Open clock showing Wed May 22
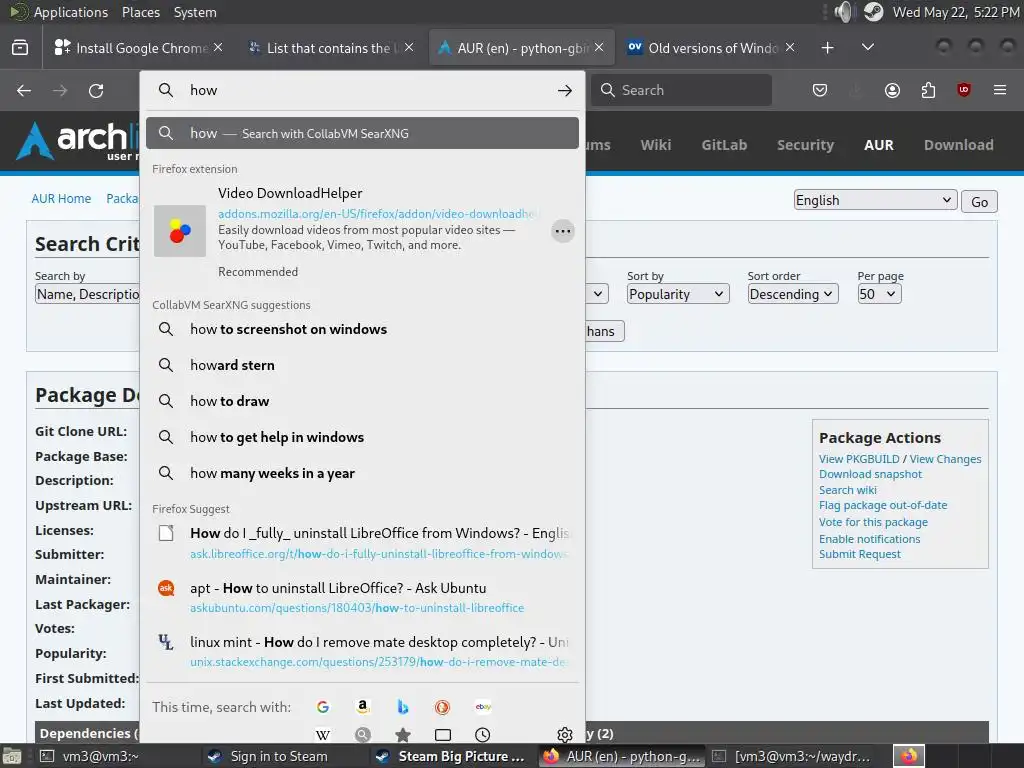The image size is (1024, 768). (956, 12)
